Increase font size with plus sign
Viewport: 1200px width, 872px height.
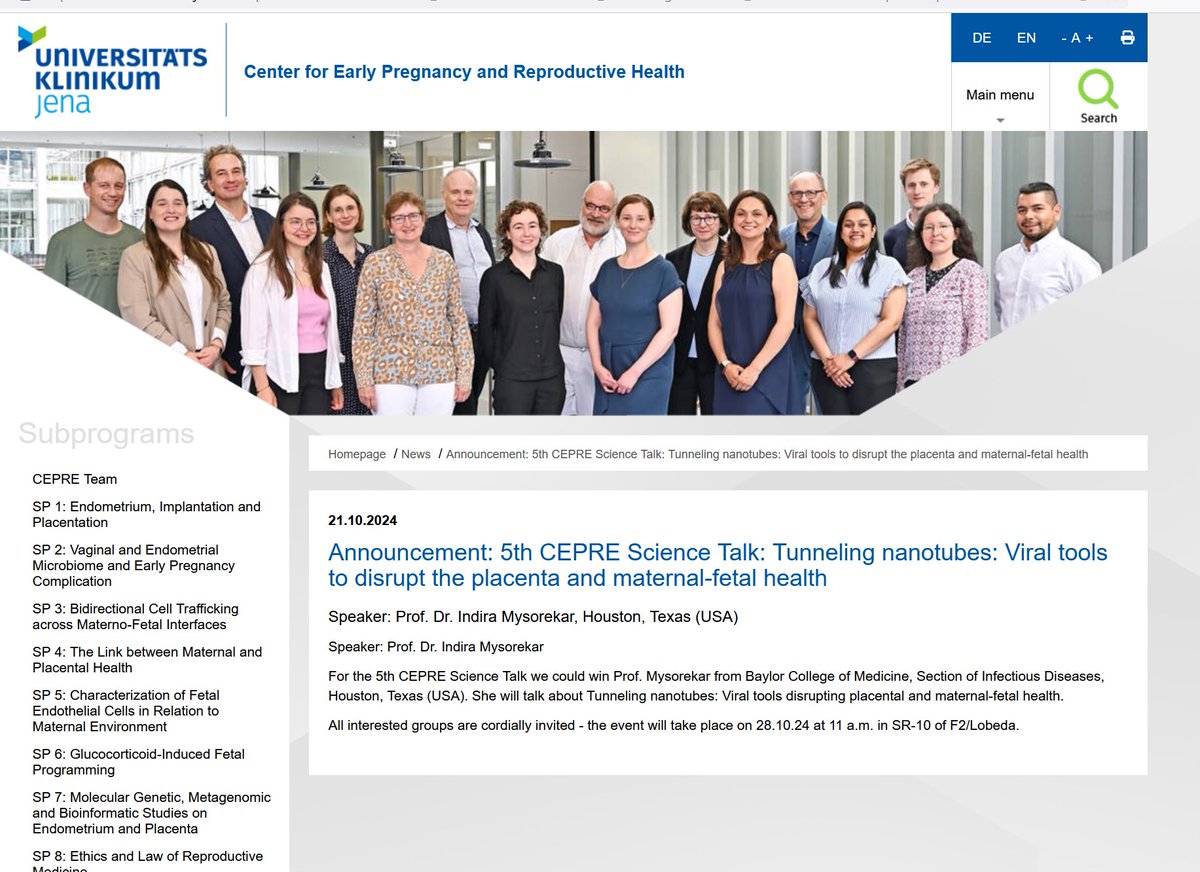1089,38
